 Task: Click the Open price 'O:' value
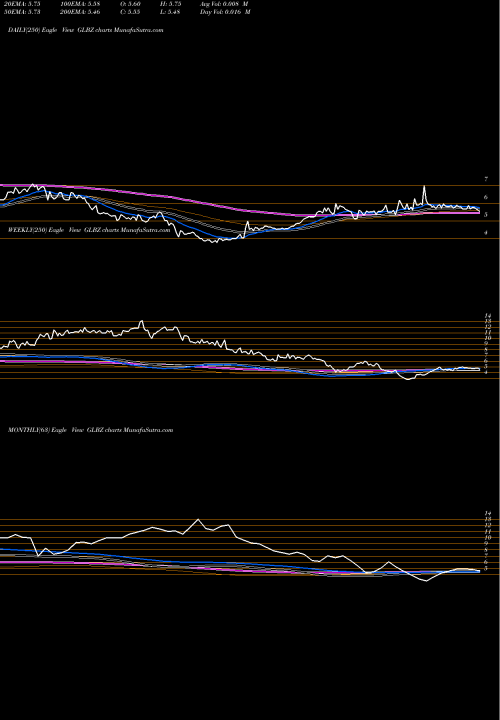coord(129,4)
